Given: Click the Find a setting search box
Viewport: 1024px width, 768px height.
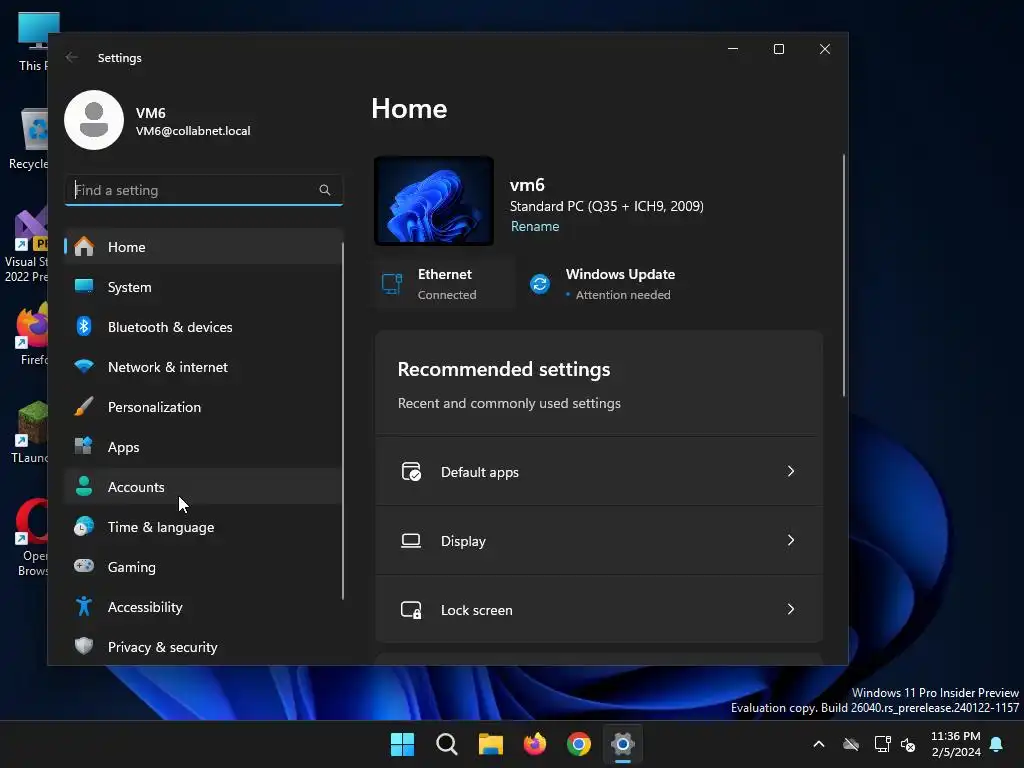Looking at the screenshot, I should point(203,190).
